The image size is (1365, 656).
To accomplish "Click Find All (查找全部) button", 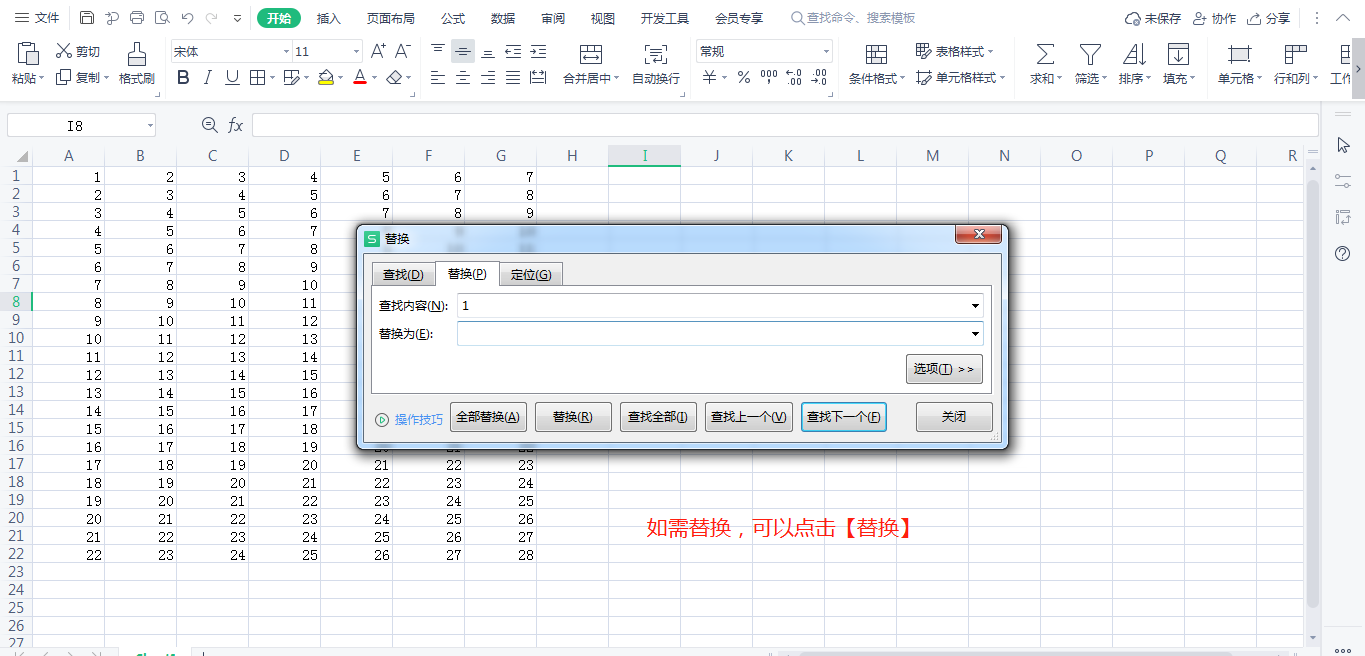I will pos(658,417).
